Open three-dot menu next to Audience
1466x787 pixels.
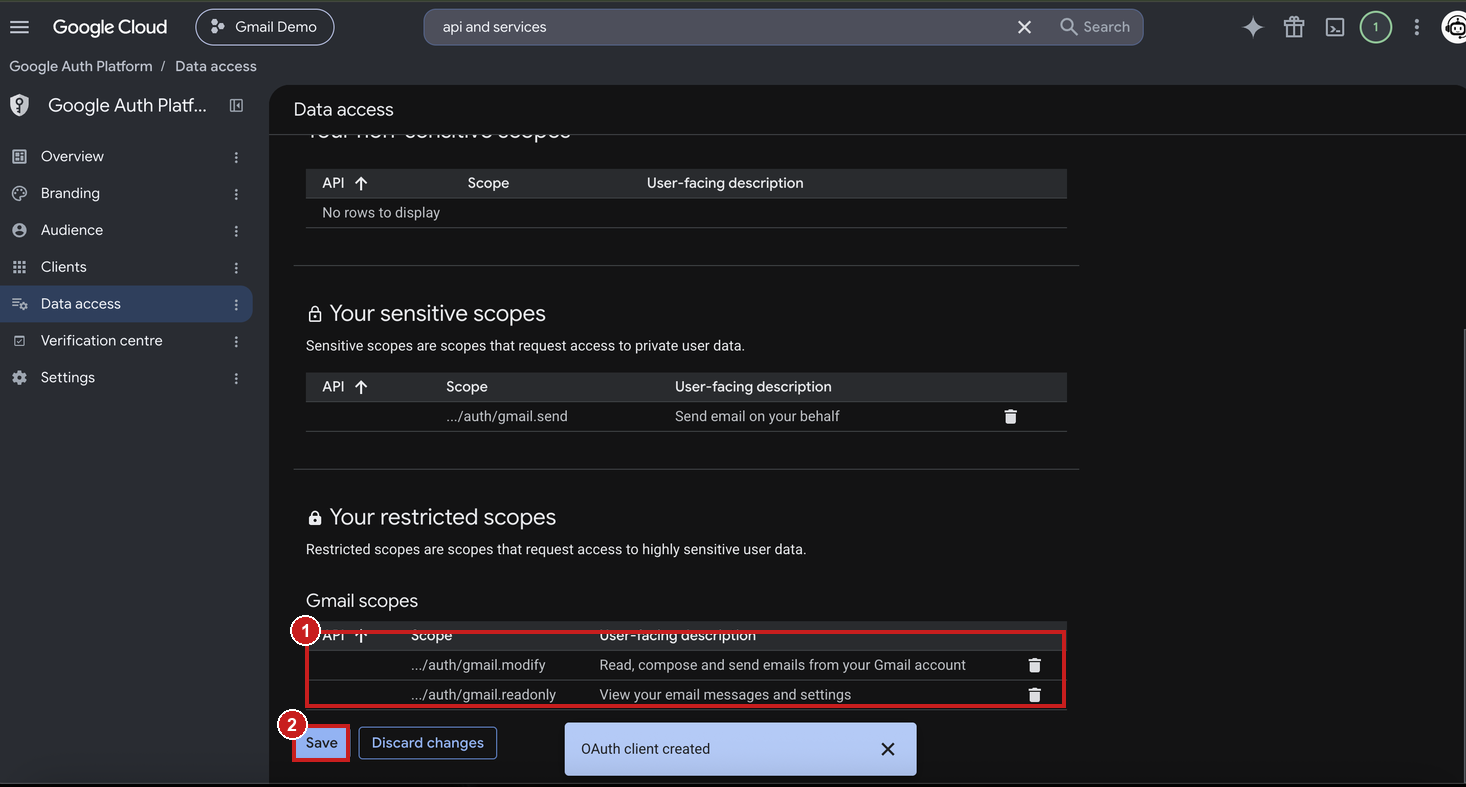click(x=236, y=231)
